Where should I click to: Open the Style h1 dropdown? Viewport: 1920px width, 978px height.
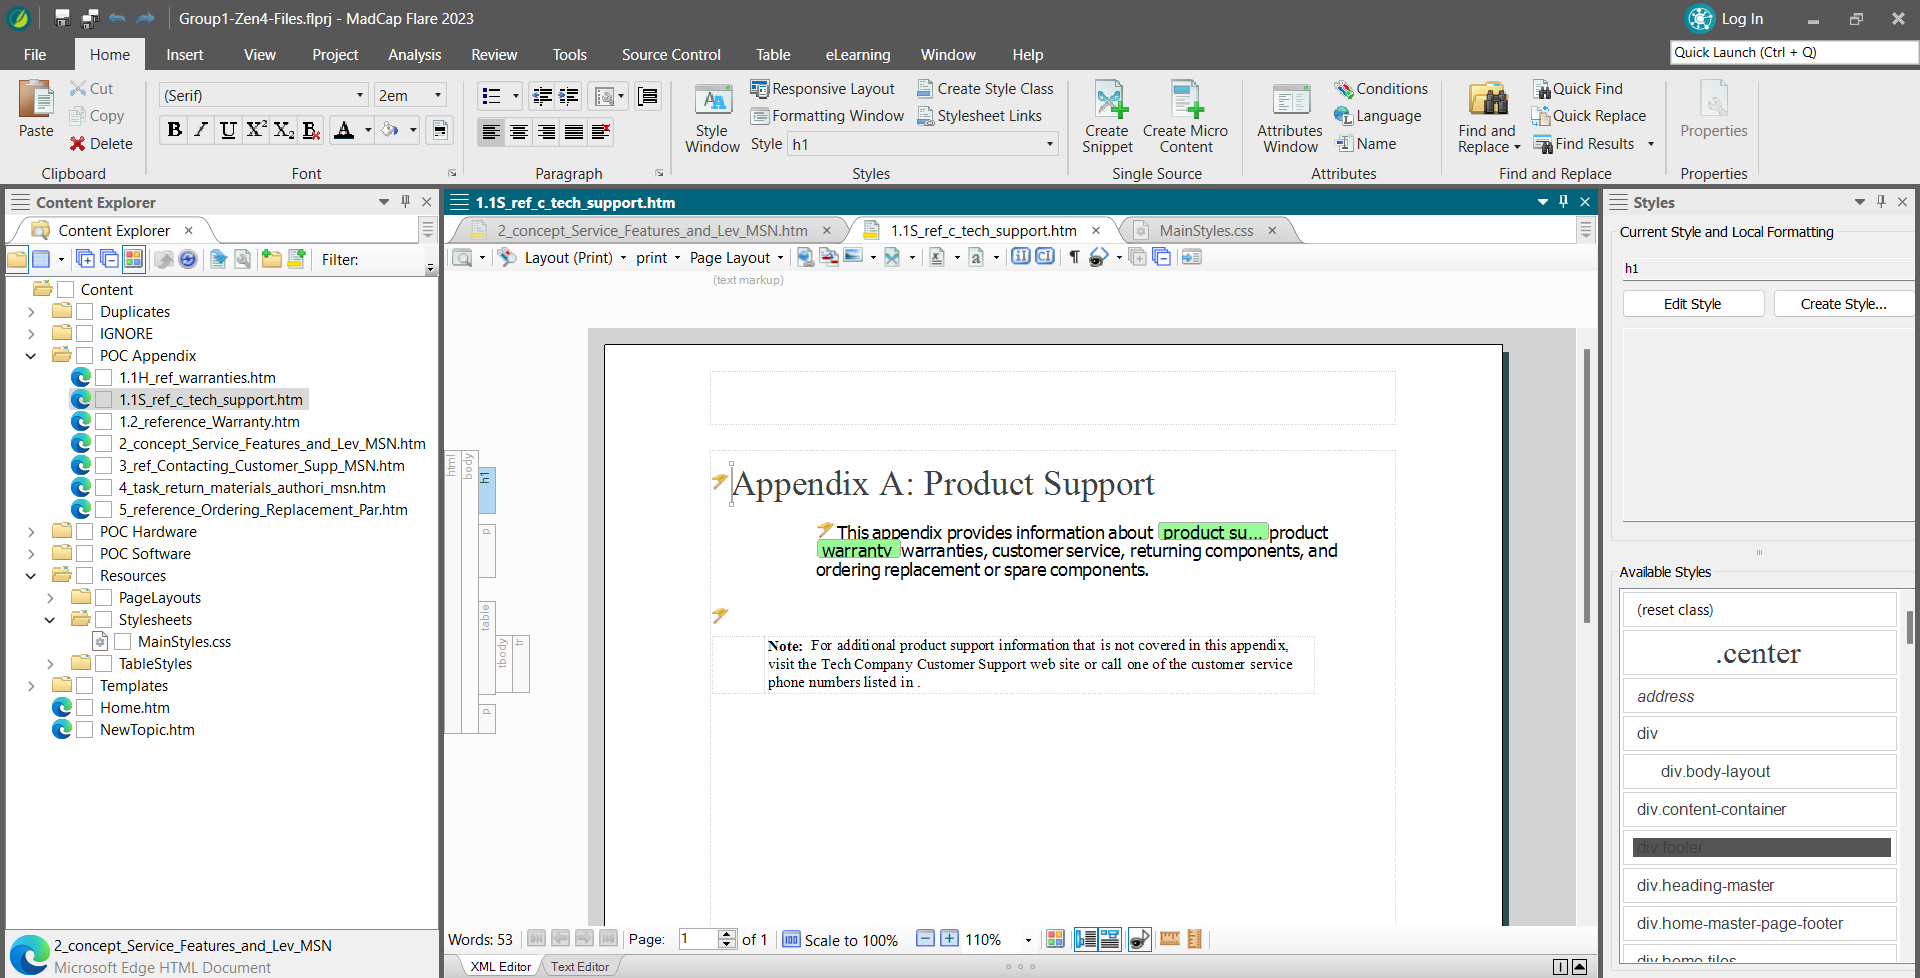[1049, 144]
